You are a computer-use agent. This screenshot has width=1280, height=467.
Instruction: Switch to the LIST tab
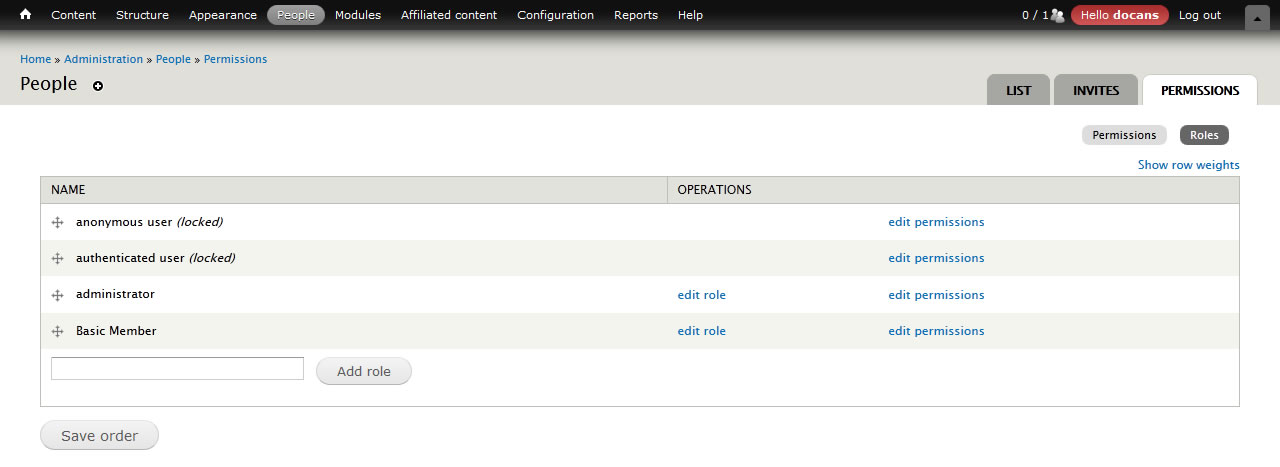coord(1018,90)
